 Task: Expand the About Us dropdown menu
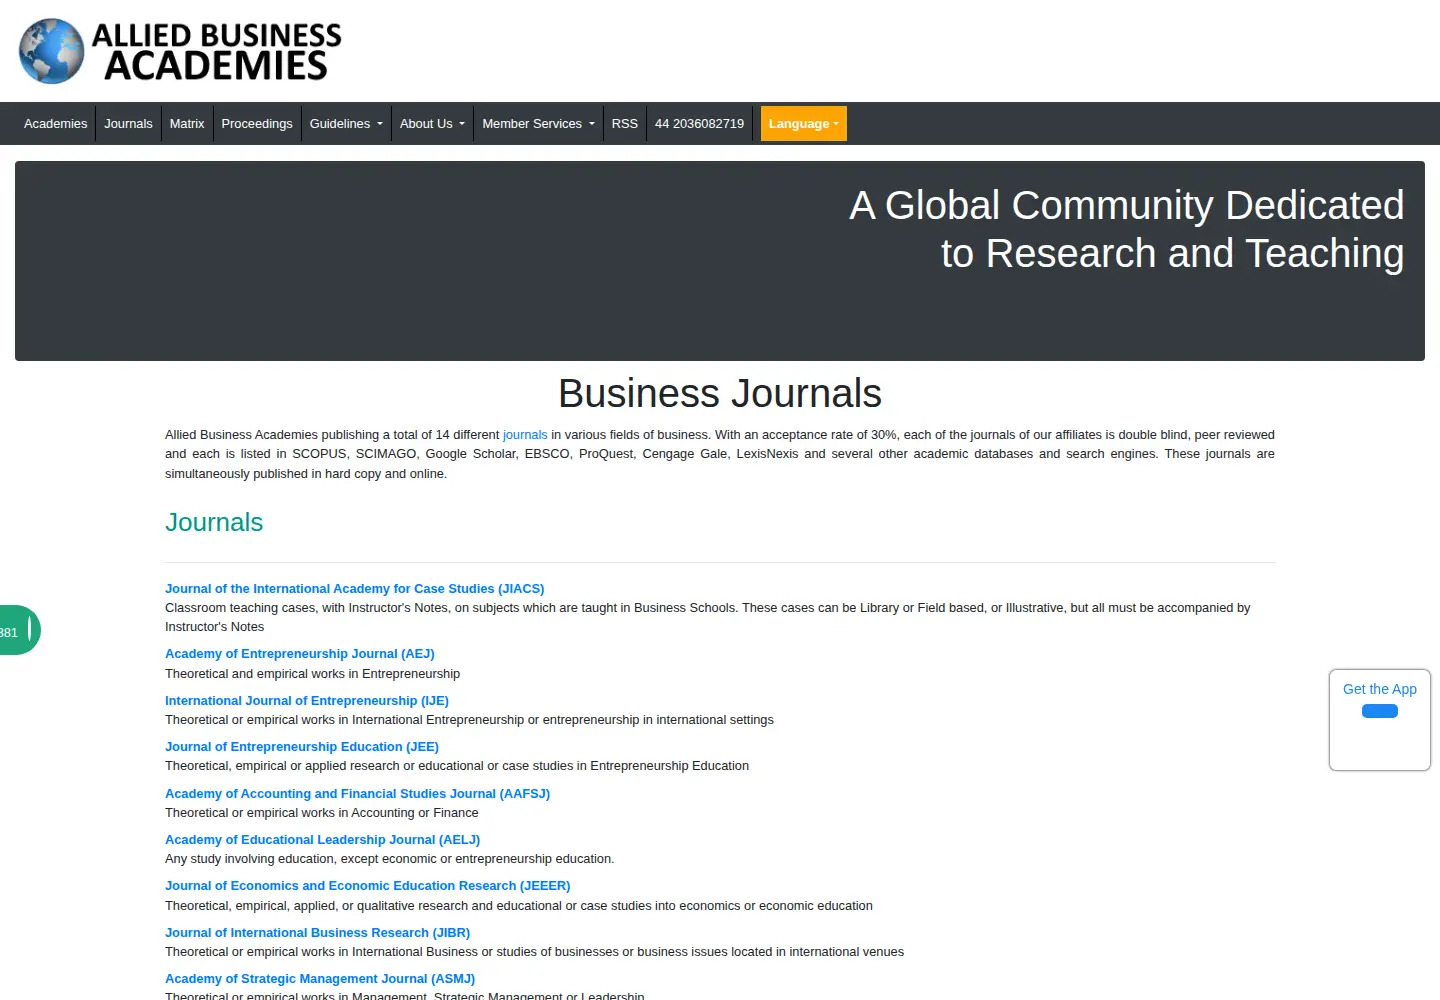(432, 124)
